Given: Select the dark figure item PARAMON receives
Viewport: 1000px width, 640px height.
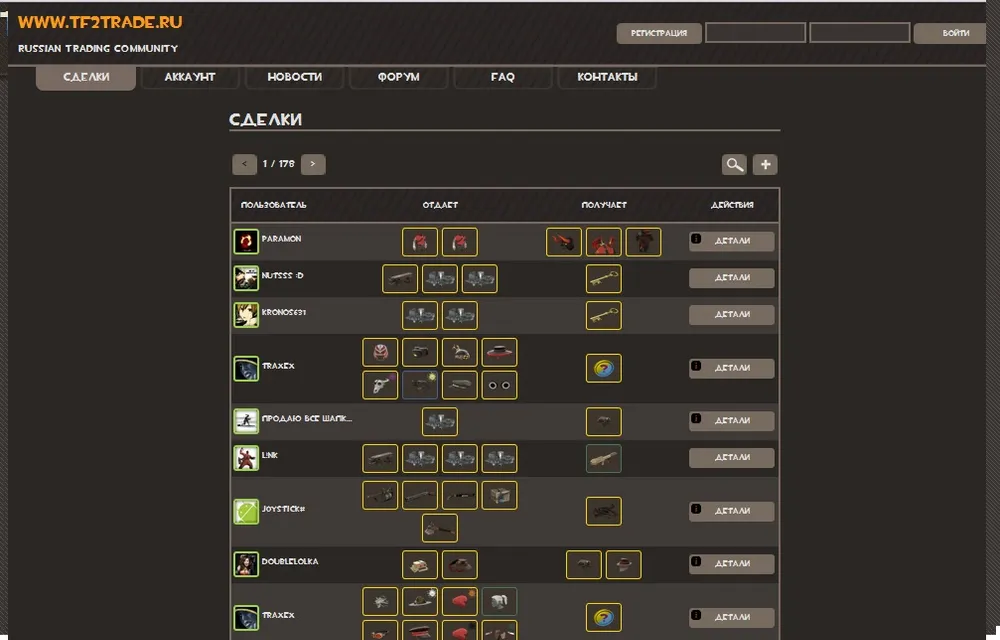Looking at the screenshot, I should pyautogui.click(x=643, y=242).
